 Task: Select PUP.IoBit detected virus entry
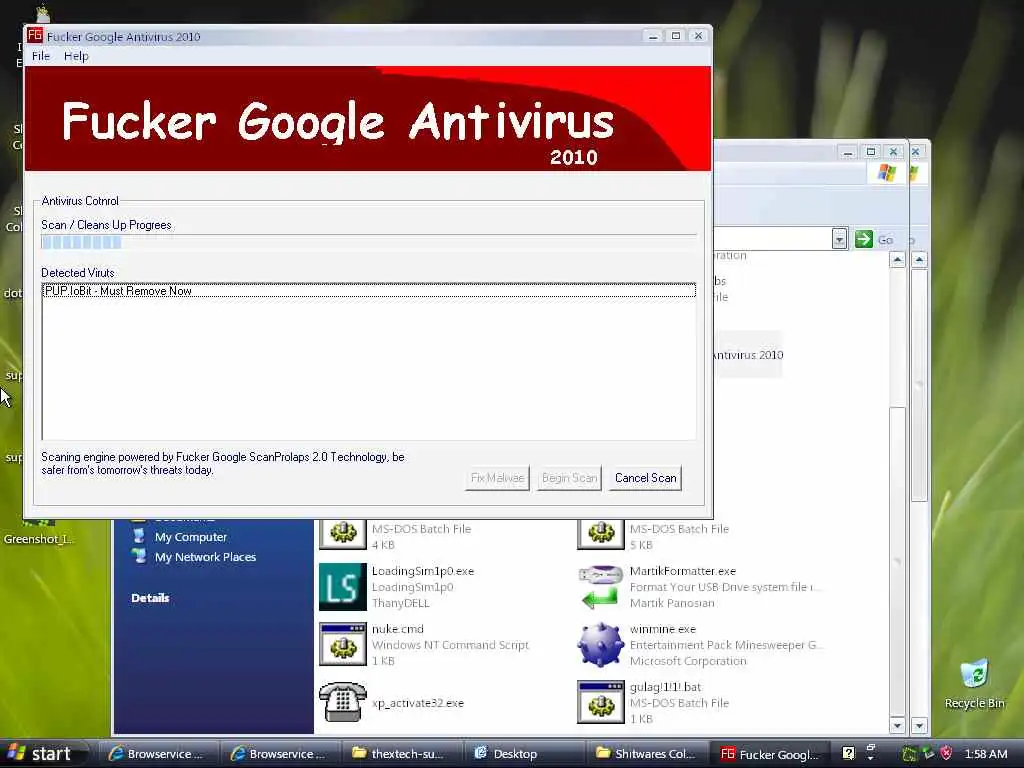pos(369,291)
